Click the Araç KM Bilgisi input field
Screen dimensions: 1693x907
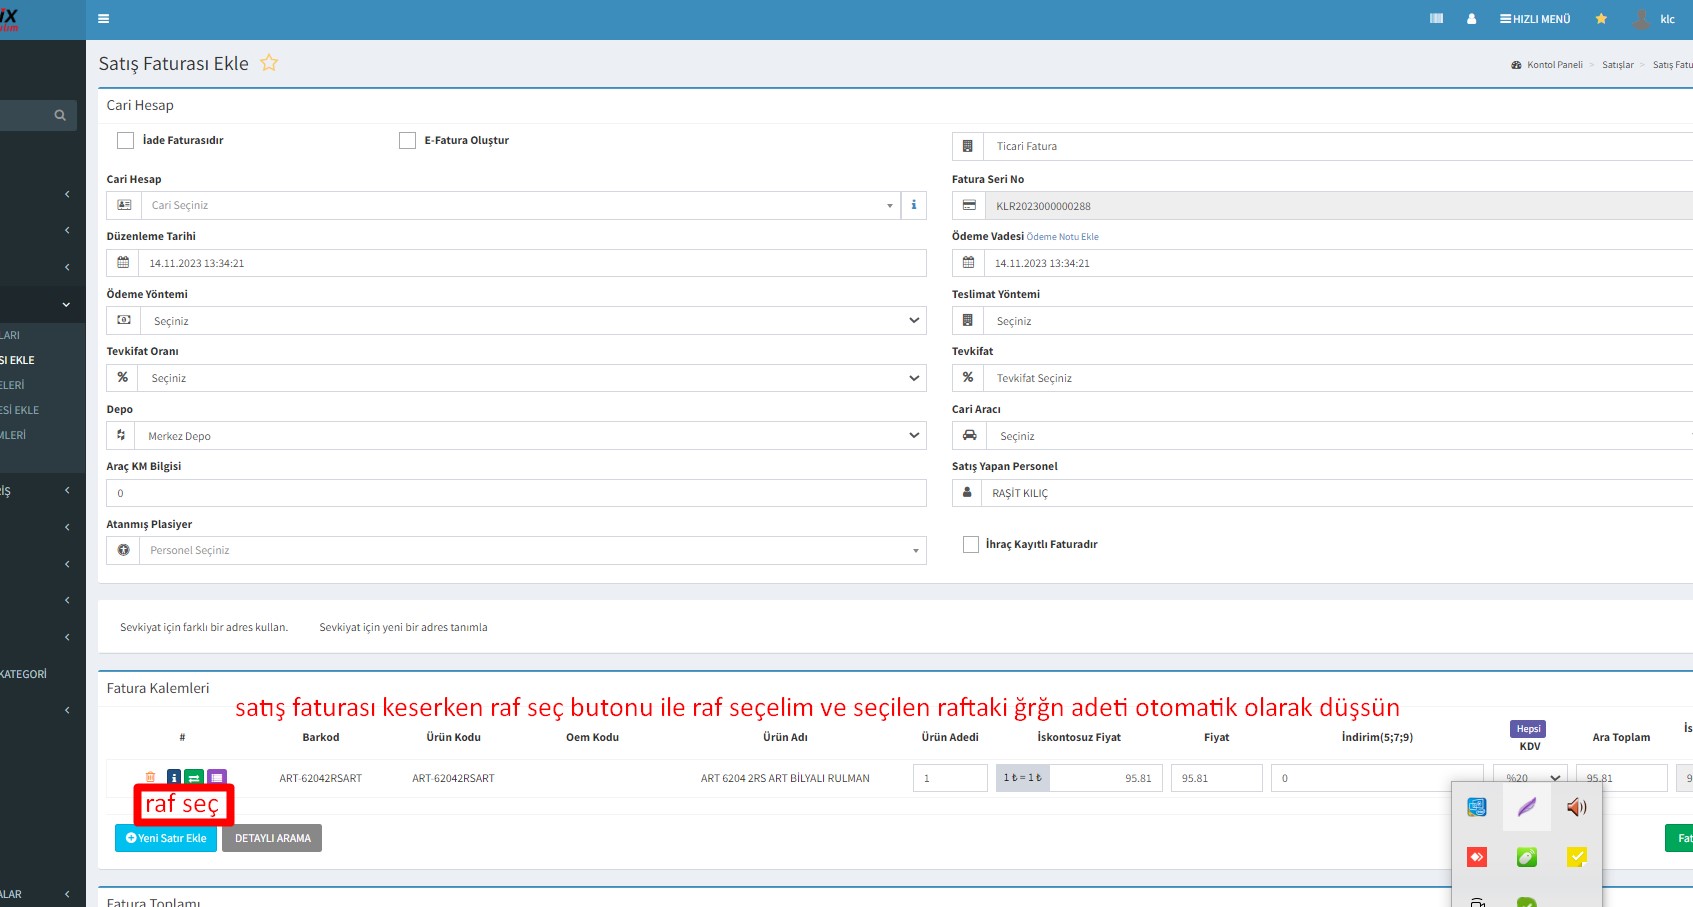pos(516,493)
